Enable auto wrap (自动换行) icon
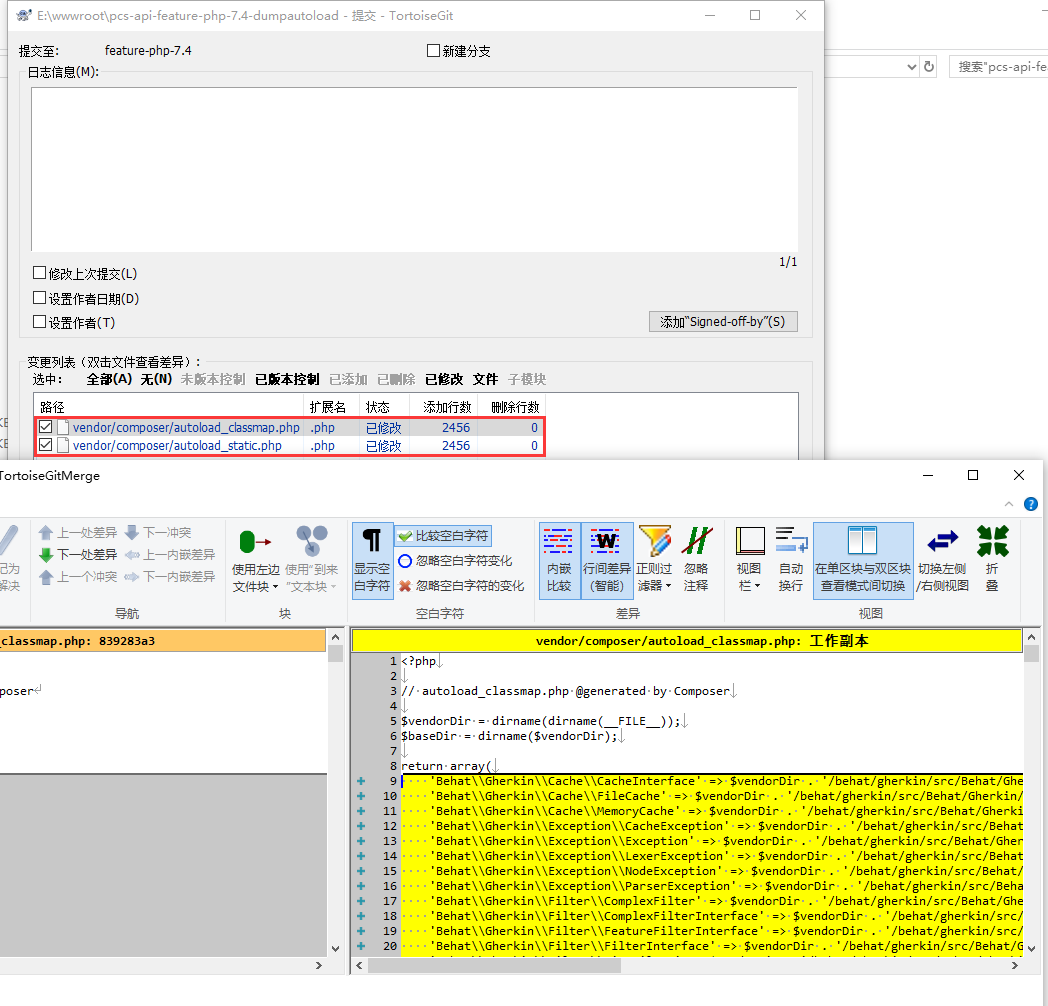1048x1006 pixels. click(791, 560)
